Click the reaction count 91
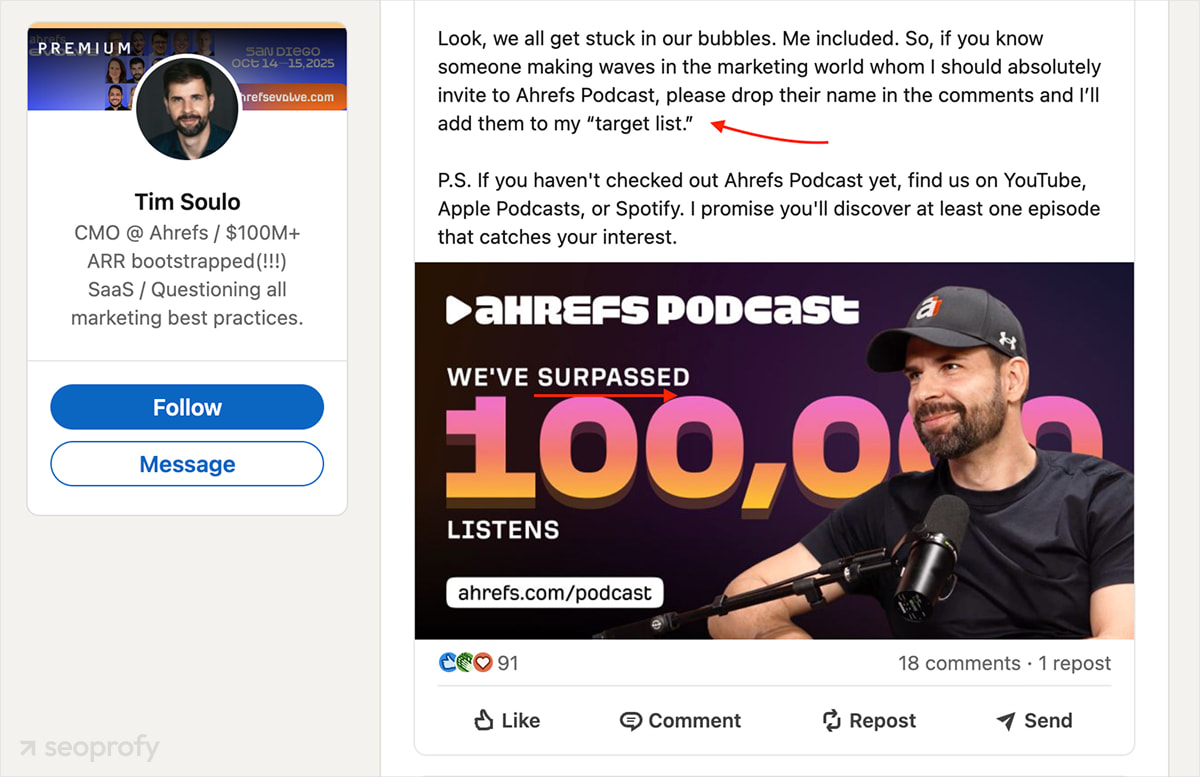1200x777 pixels. [x=508, y=663]
